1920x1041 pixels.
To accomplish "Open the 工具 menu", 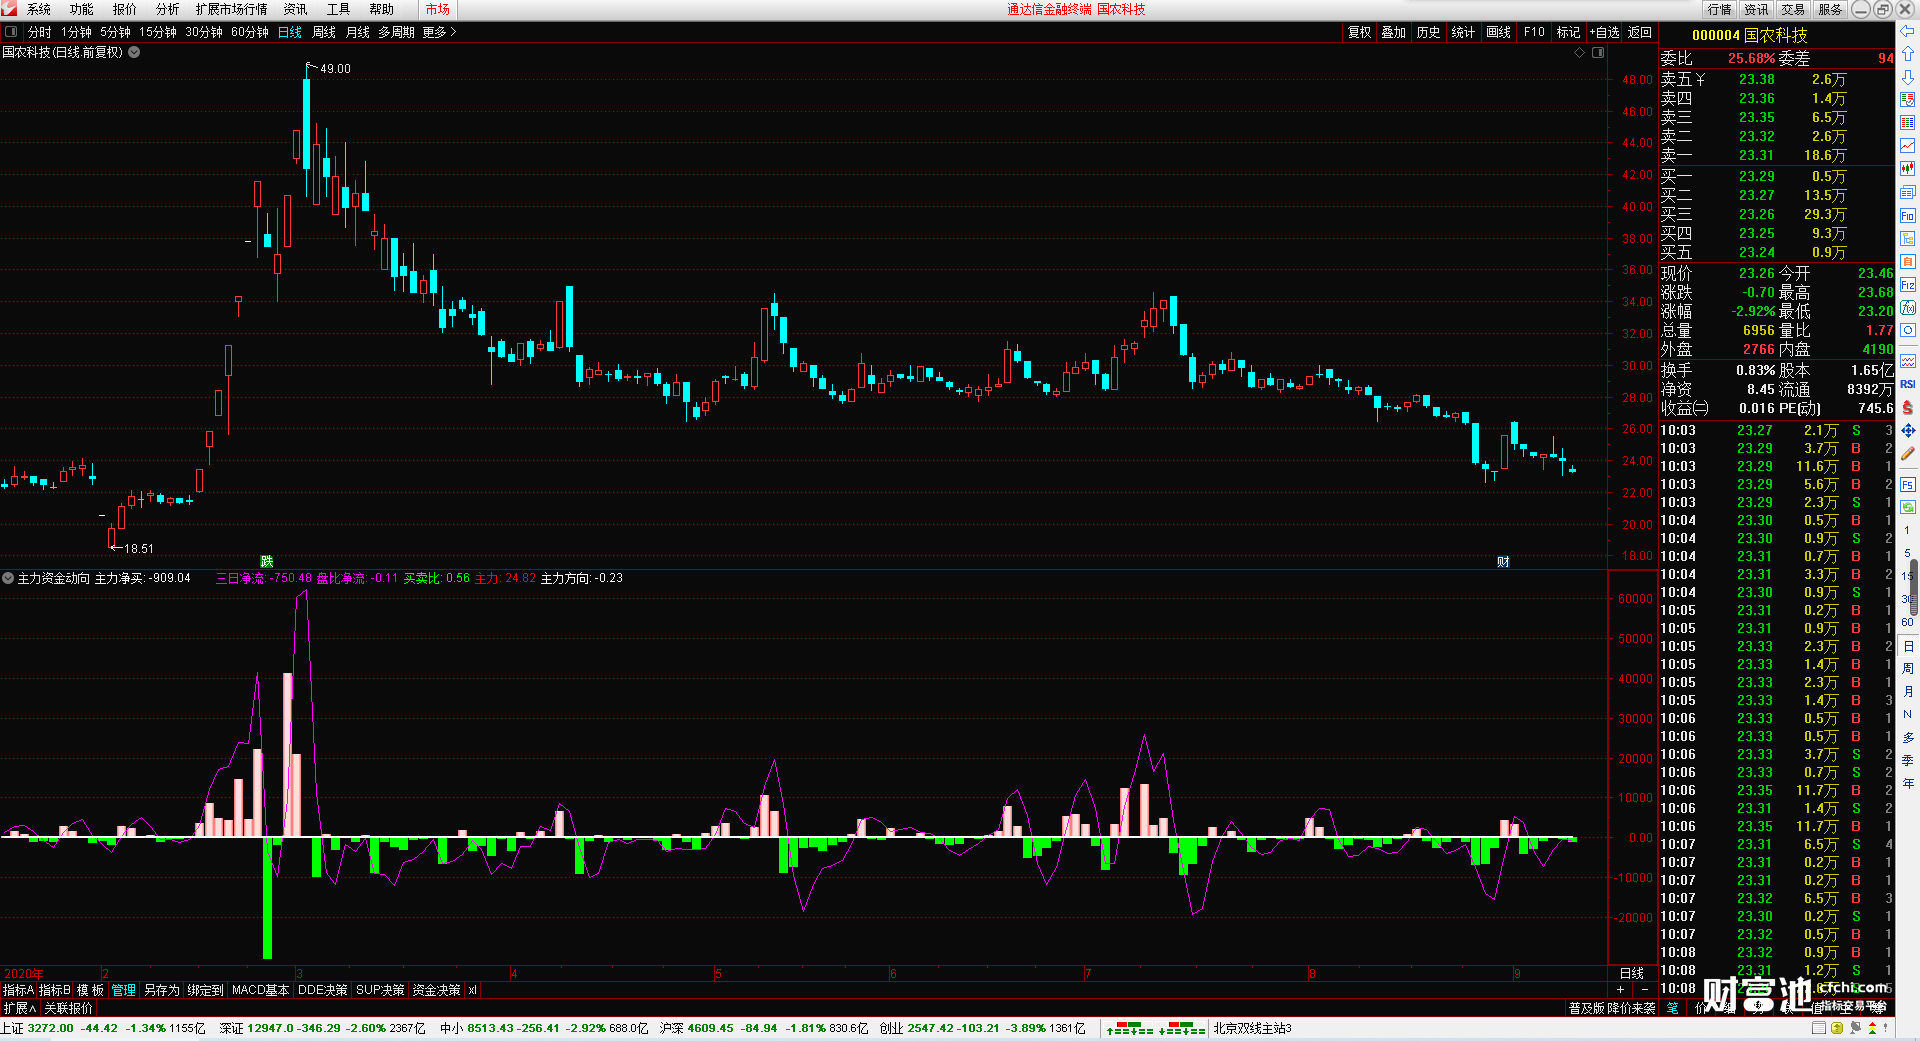I will pyautogui.click(x=338, y=9).
